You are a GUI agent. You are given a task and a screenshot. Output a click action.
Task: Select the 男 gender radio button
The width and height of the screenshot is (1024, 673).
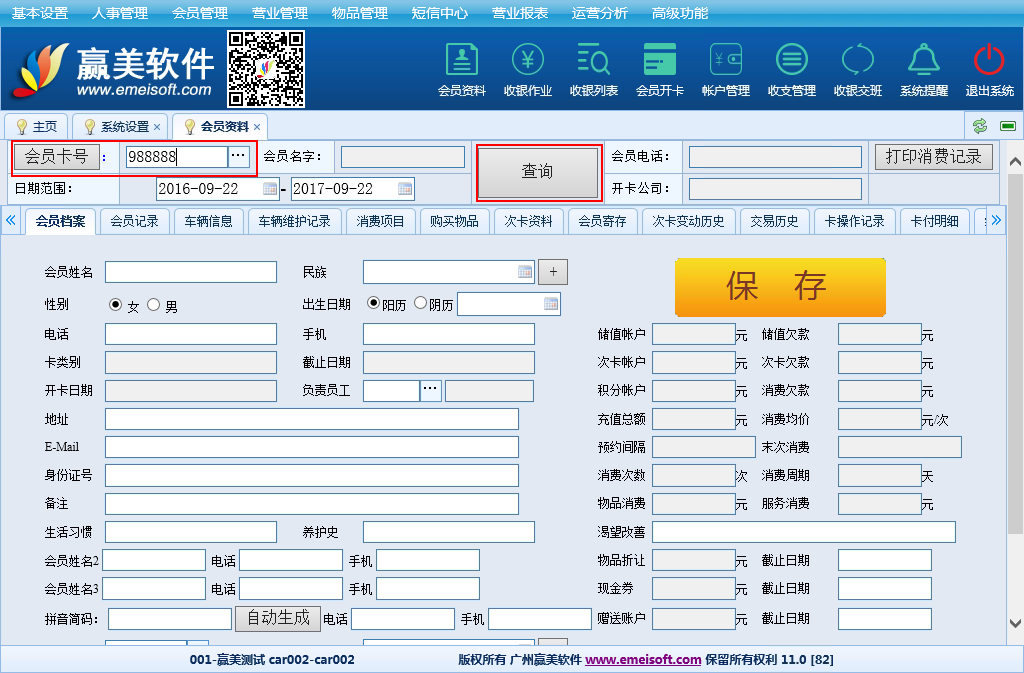tap(153, 304)
